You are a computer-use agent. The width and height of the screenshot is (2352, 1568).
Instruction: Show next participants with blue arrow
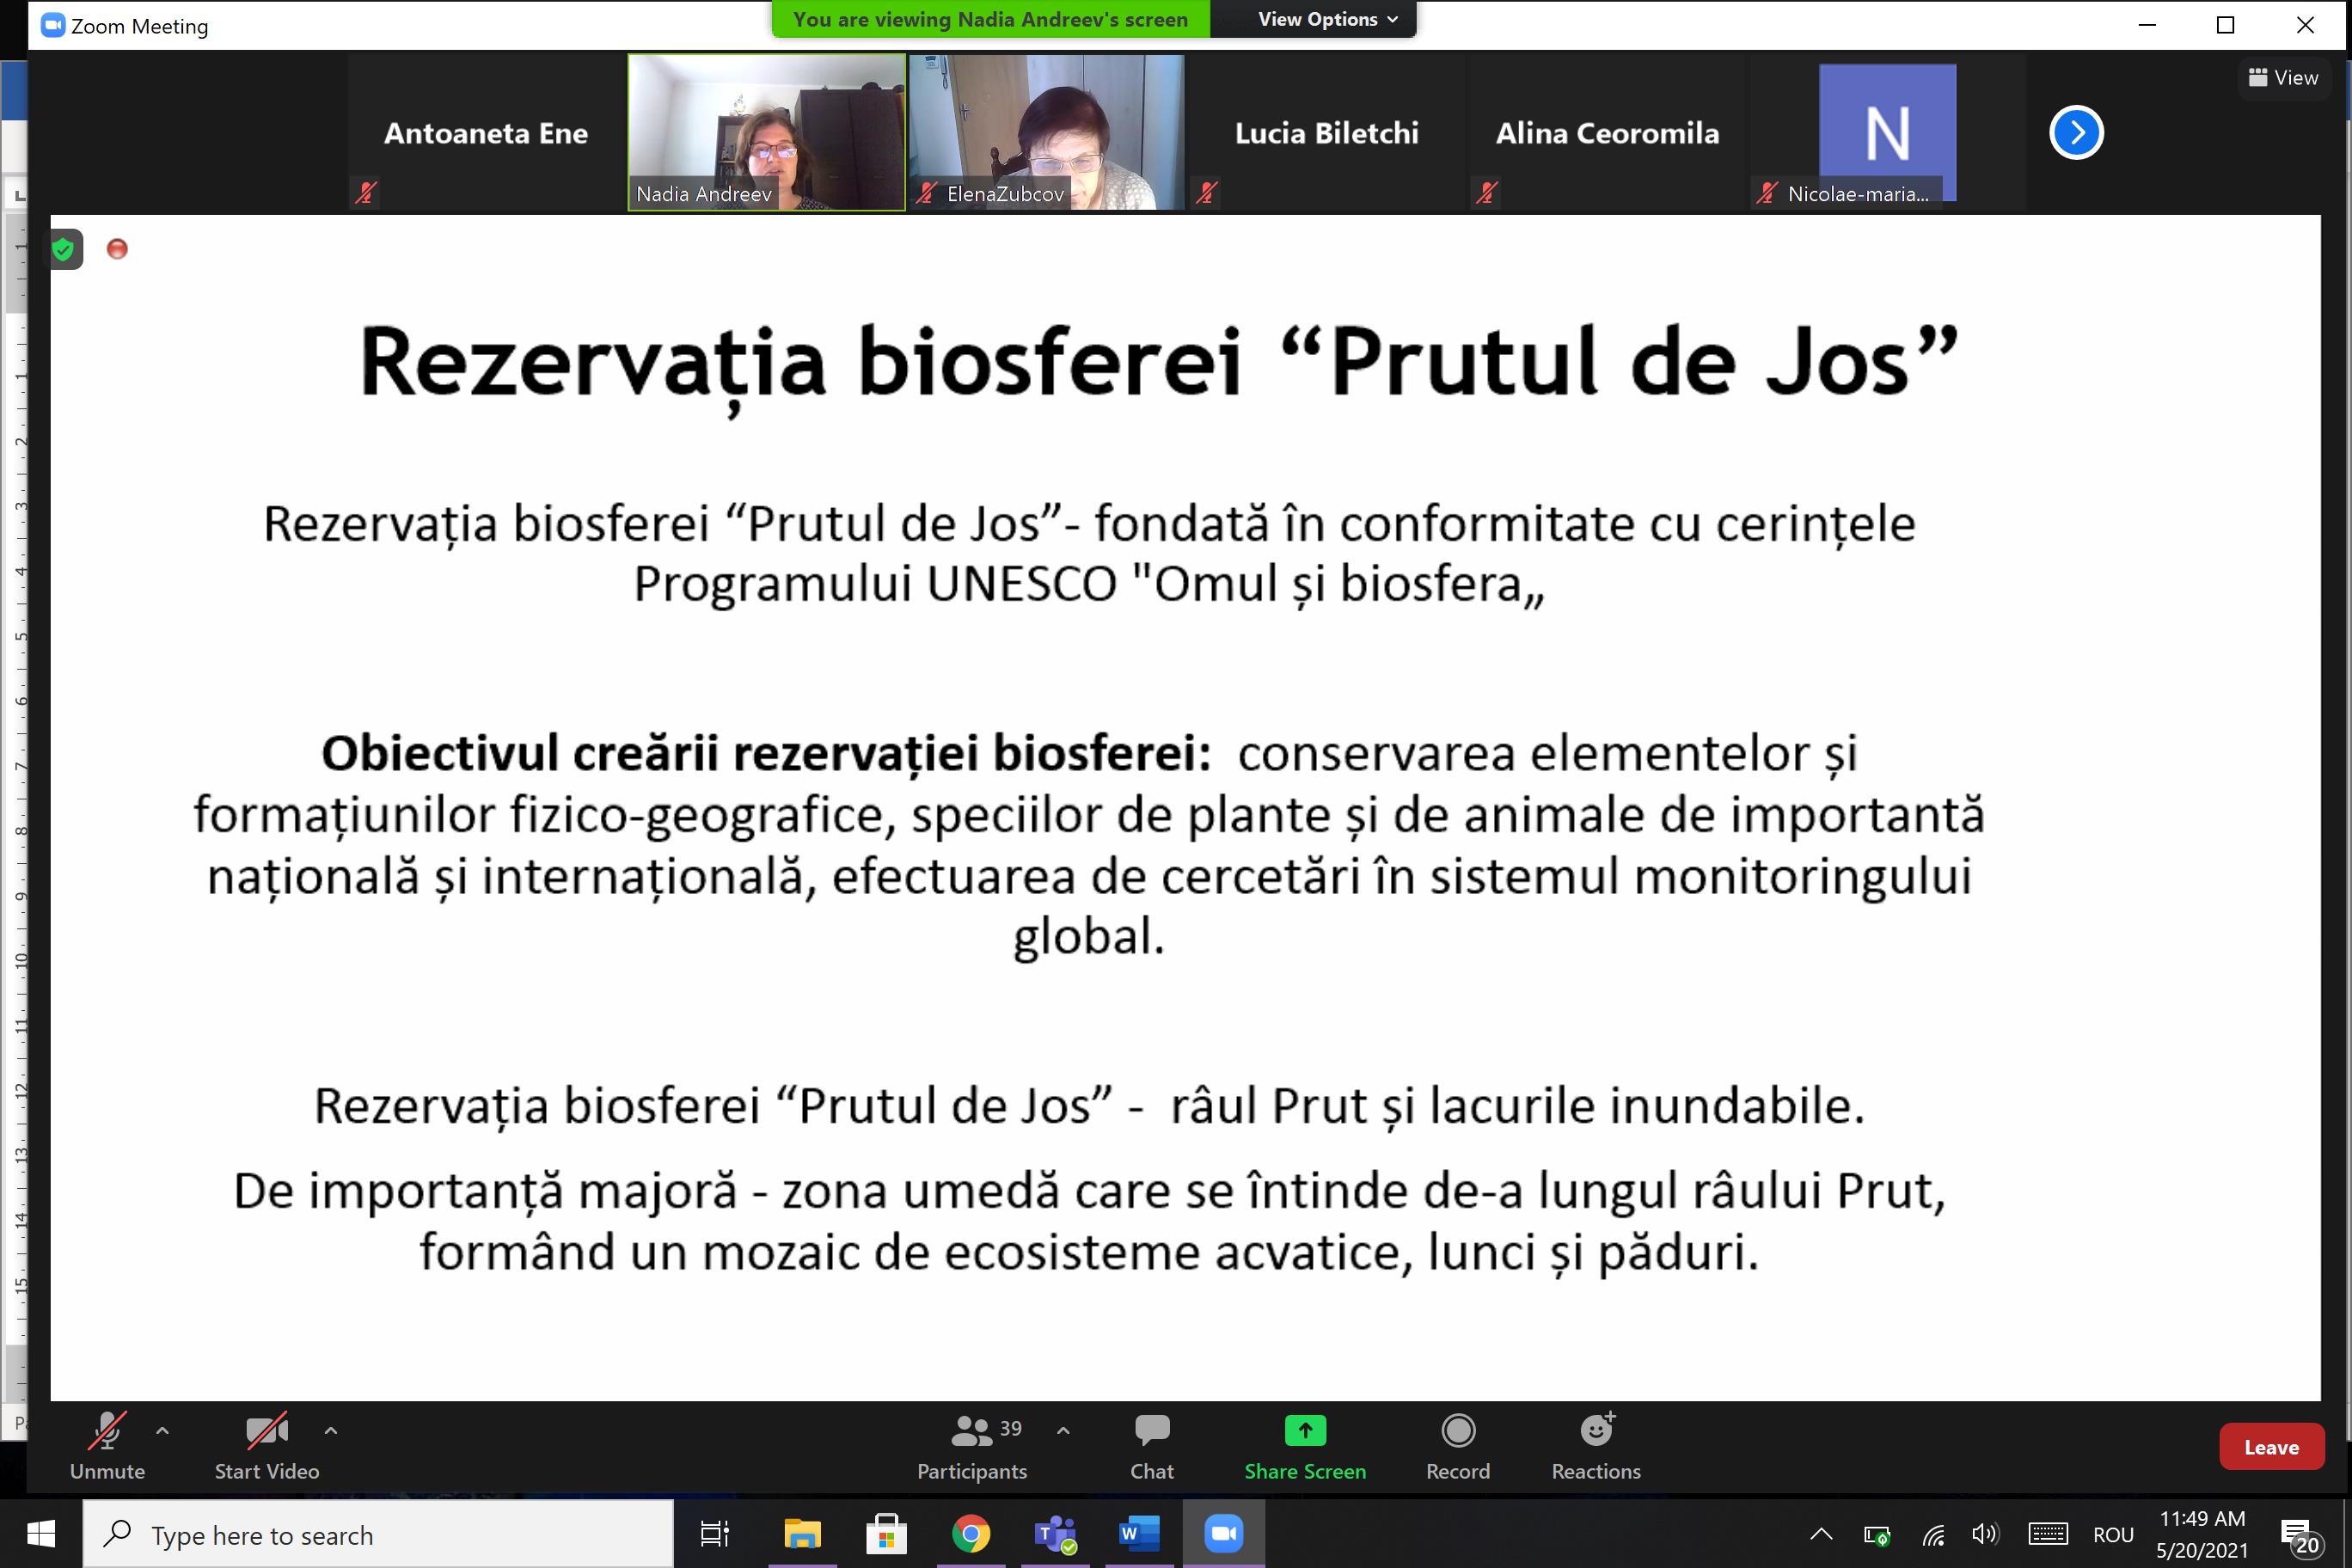(x=2076, y=133)
